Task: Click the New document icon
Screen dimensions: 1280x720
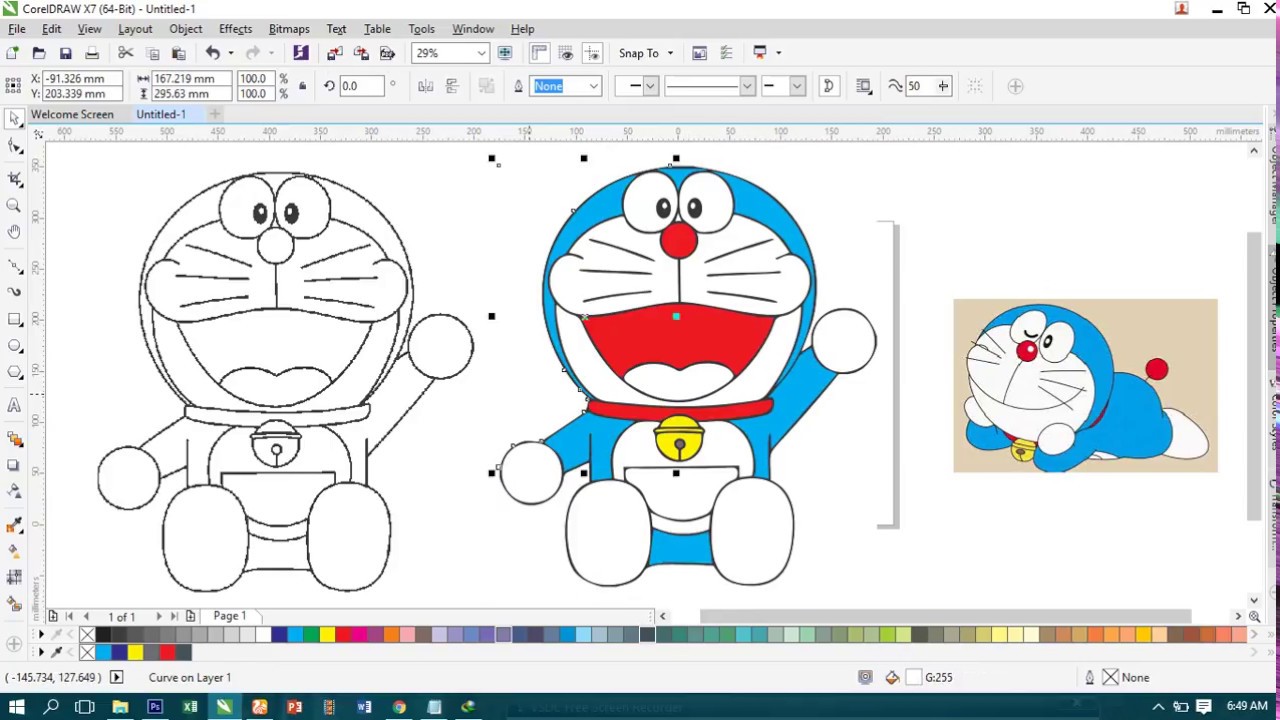Action: (12, 53)
